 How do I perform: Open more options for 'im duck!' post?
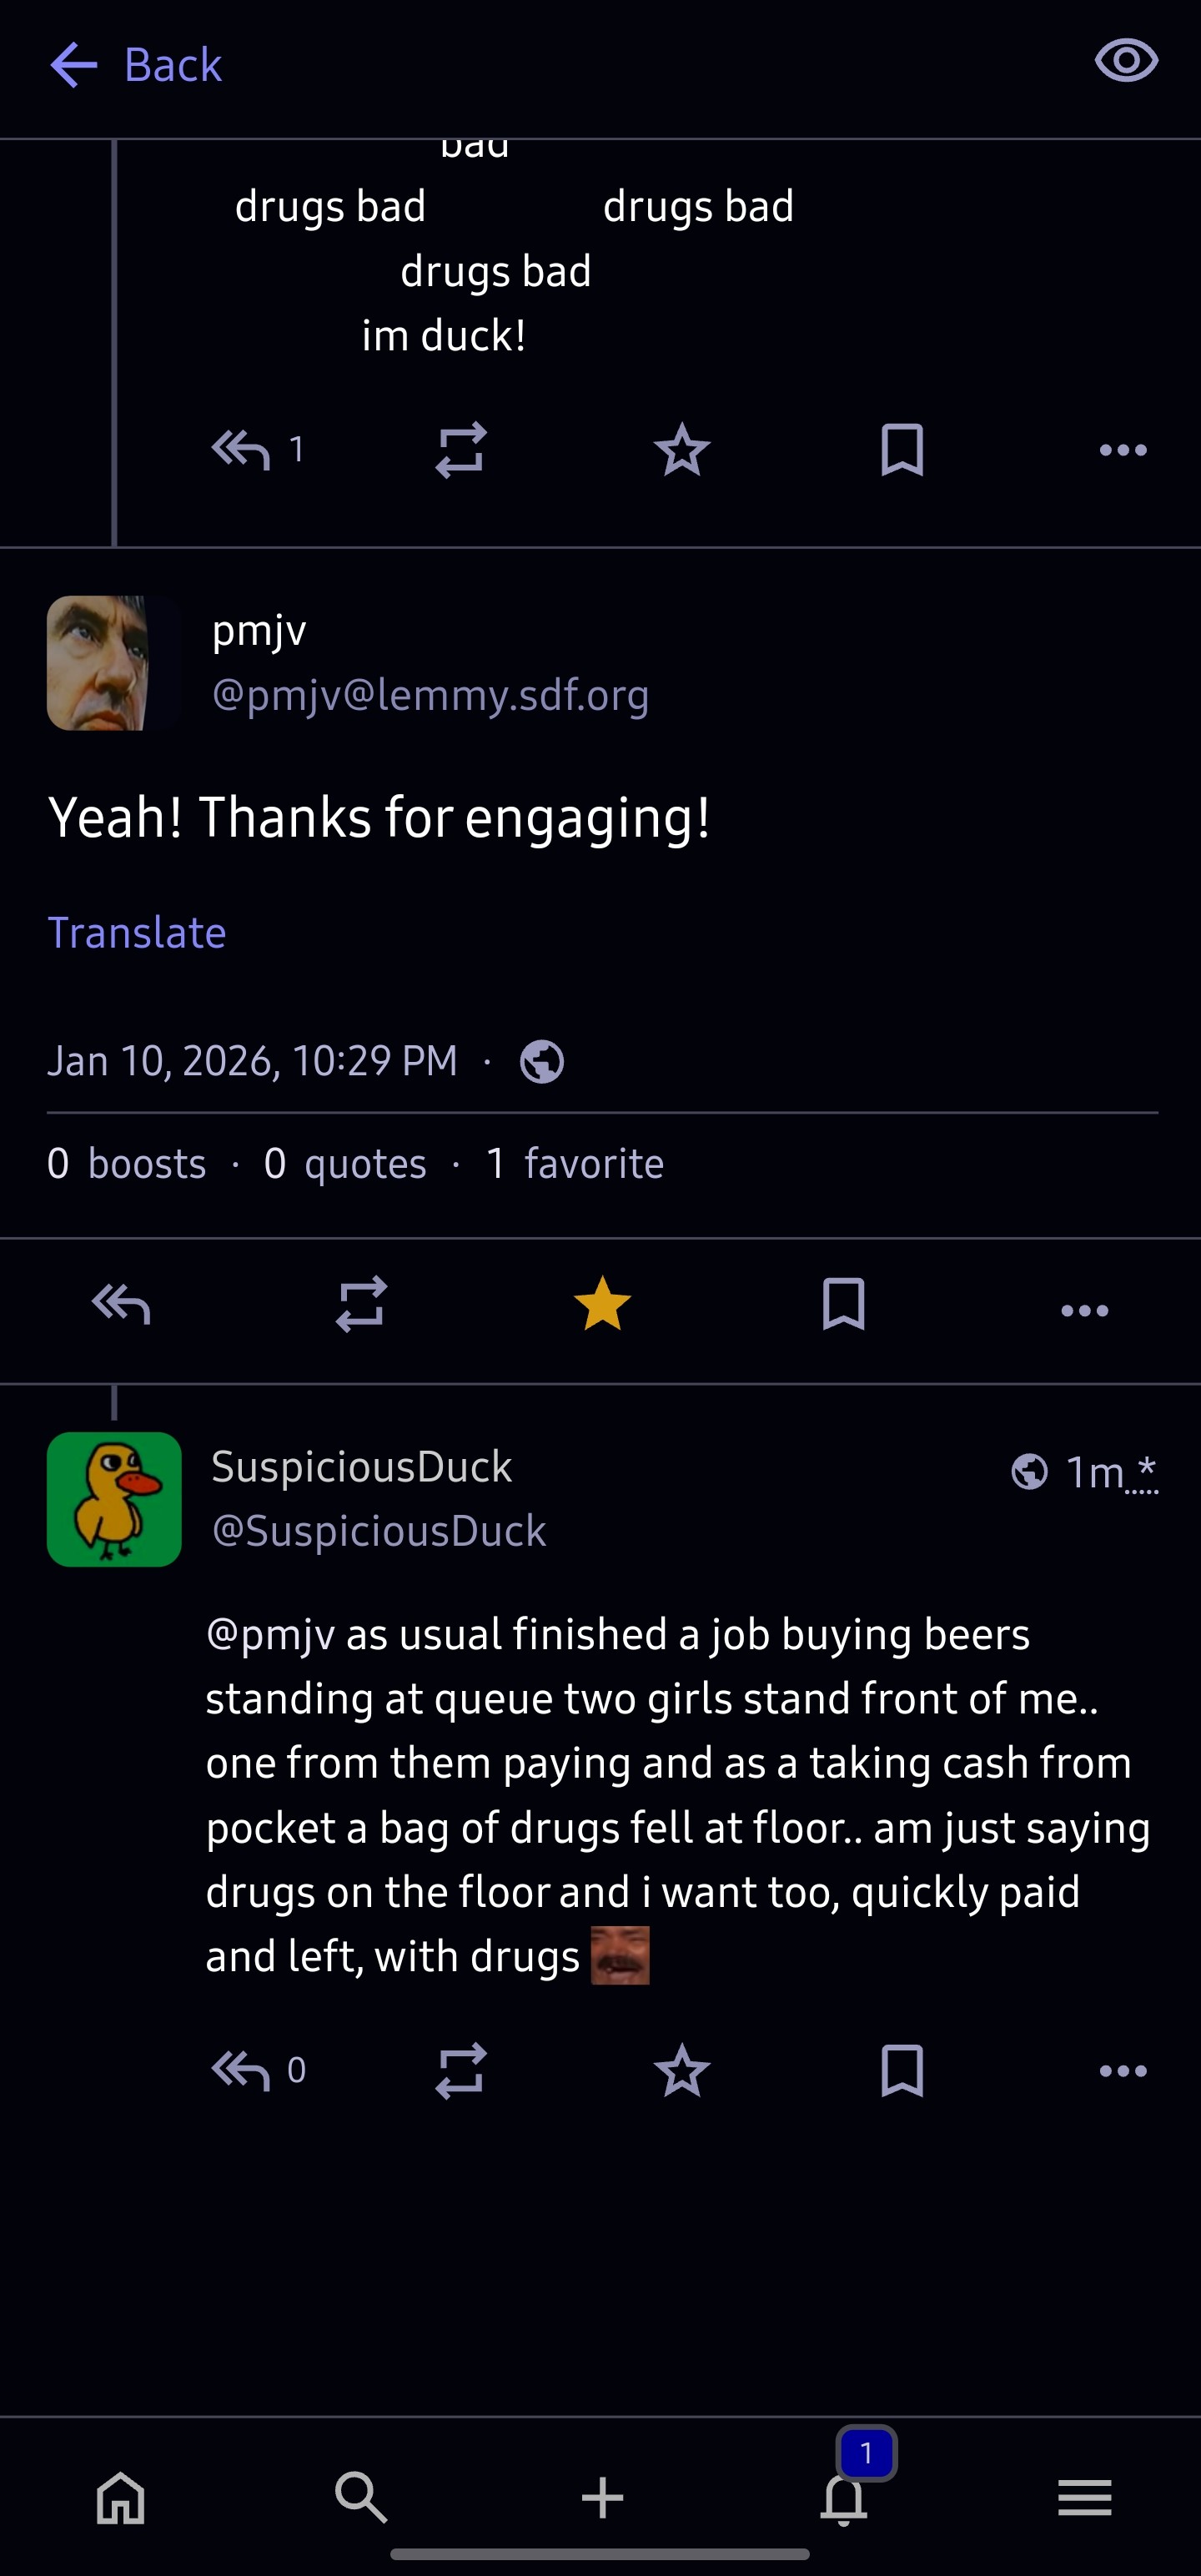point(1123,450)
